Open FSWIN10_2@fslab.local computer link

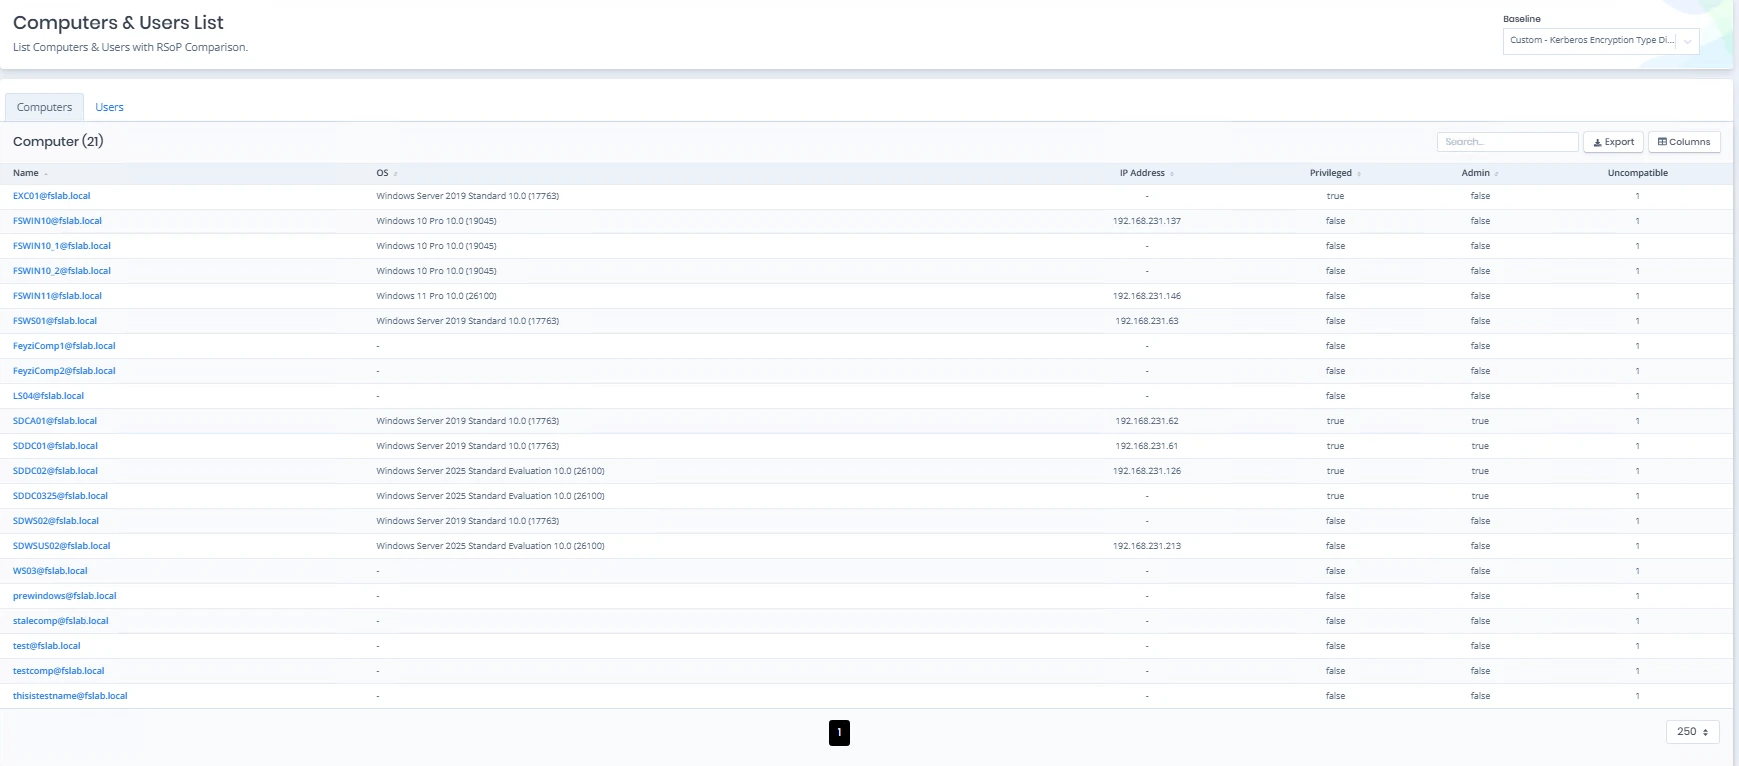62,271
